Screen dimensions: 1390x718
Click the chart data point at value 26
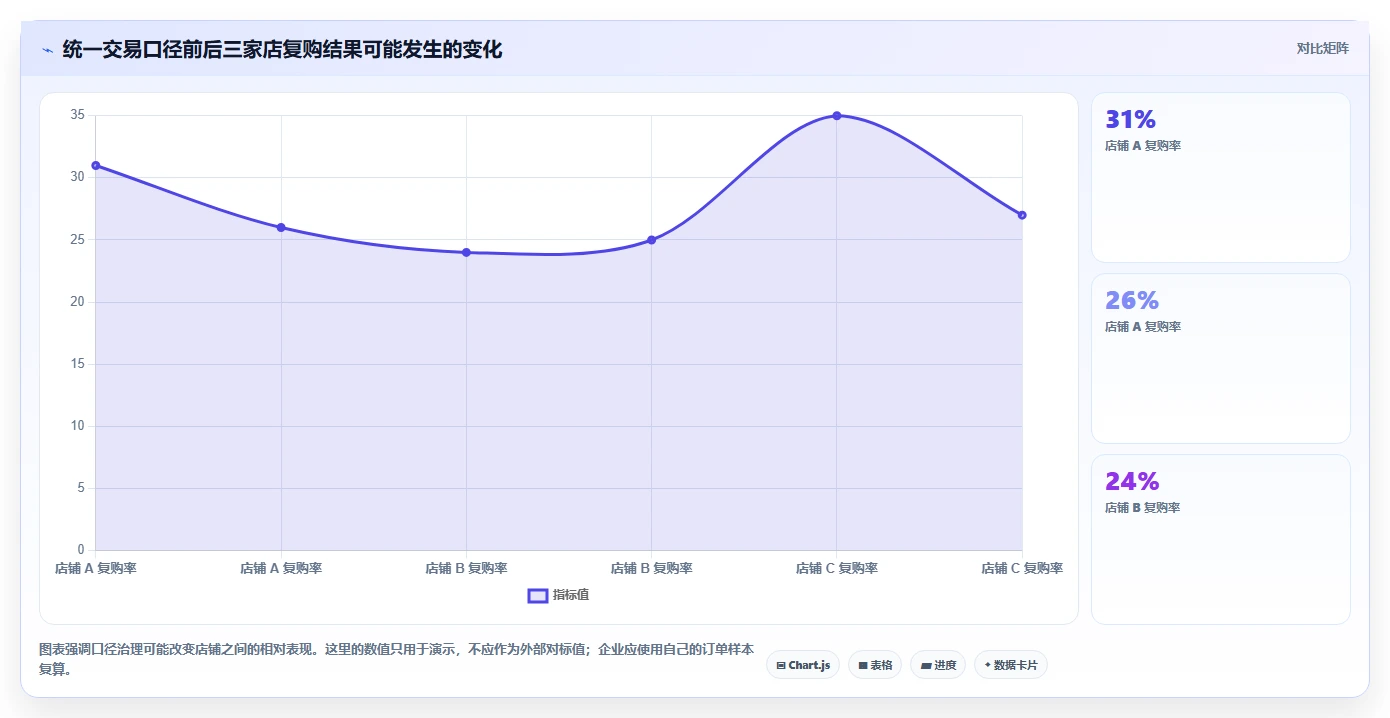pyautogui.click(x=281, y=227)
